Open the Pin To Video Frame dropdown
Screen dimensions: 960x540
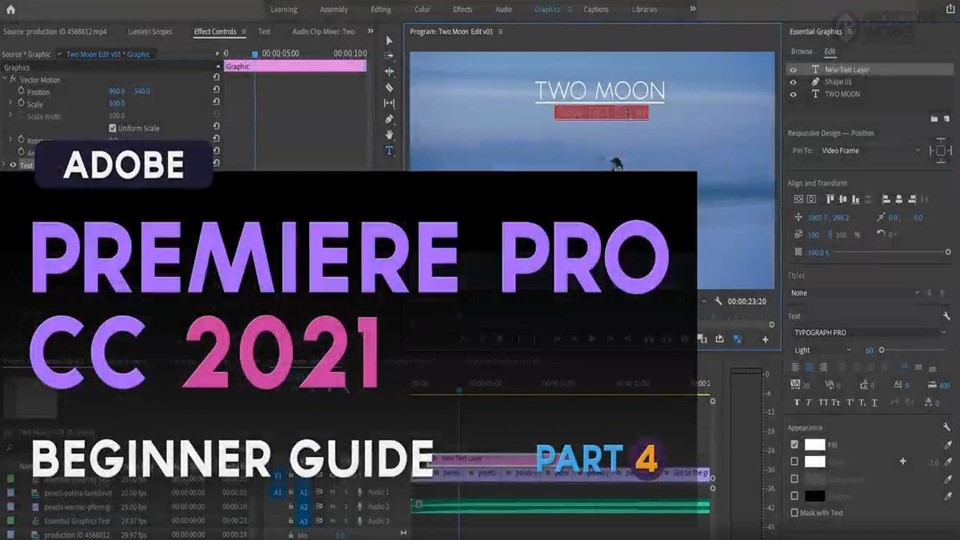(870, 150)
